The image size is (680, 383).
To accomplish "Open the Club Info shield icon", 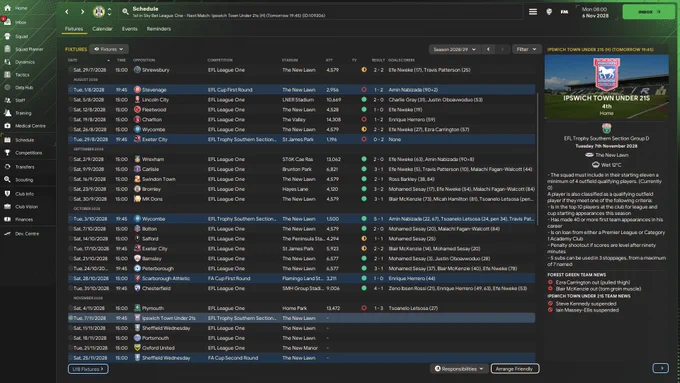I will pyautogui.click(x=7, y=194).
